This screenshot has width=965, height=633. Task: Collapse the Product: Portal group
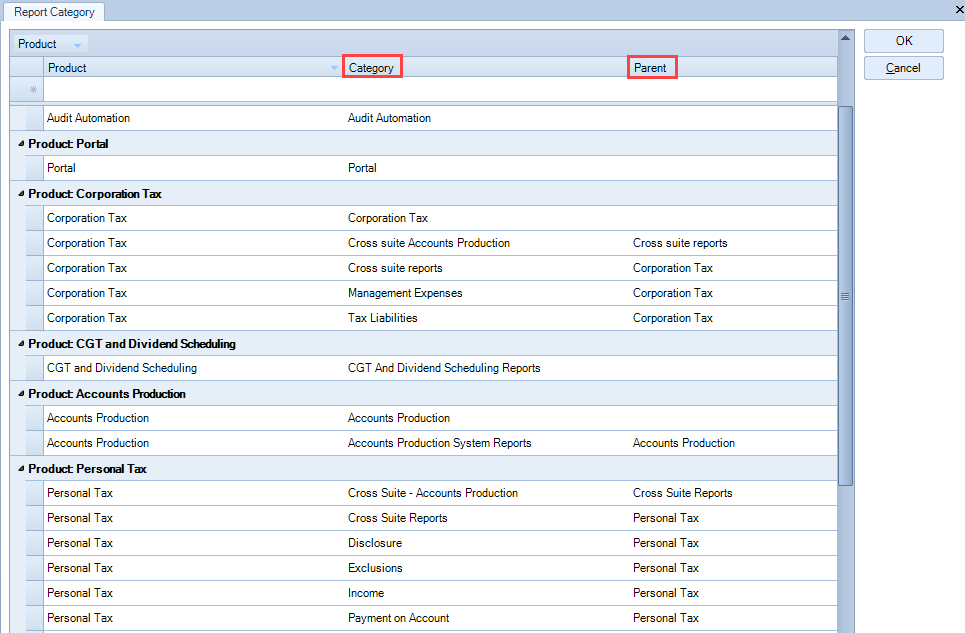pyautogui.click(x=22, y=143)
